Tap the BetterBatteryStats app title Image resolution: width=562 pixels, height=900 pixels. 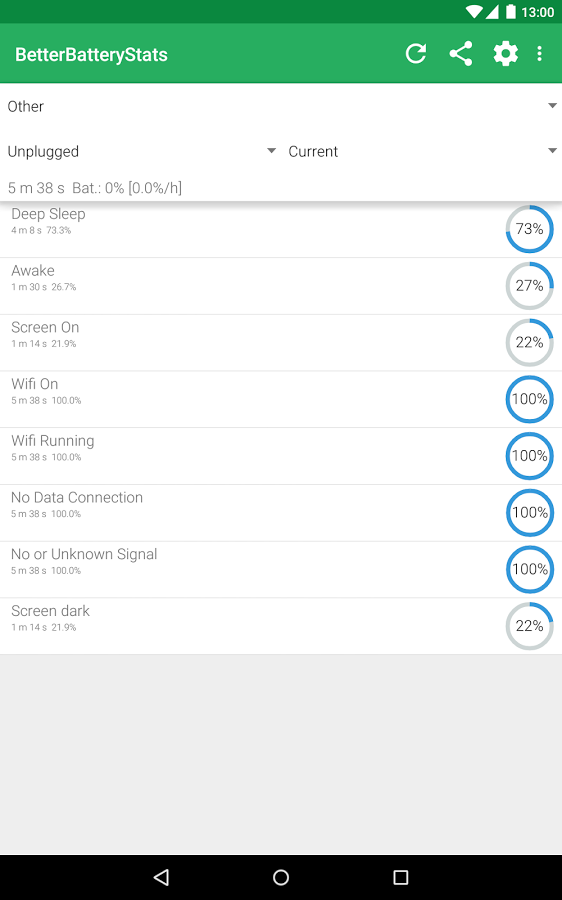pyautogui.click(x=91, y=55)
